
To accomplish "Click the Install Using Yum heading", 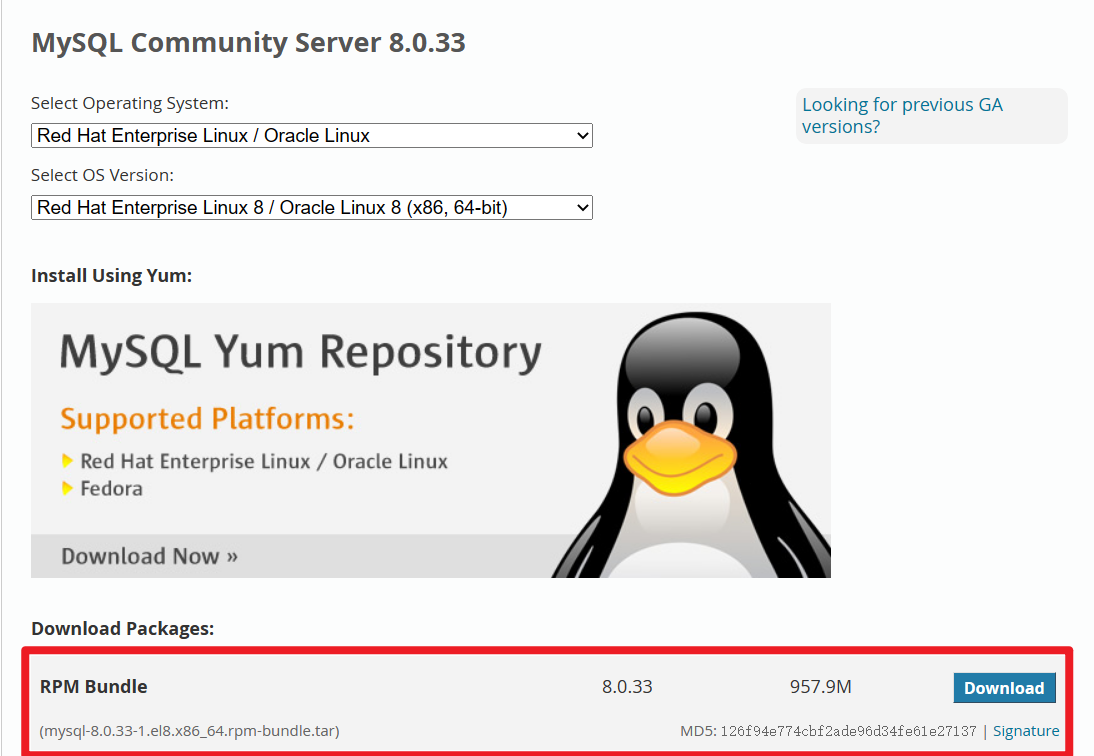I will pos(112,275).
